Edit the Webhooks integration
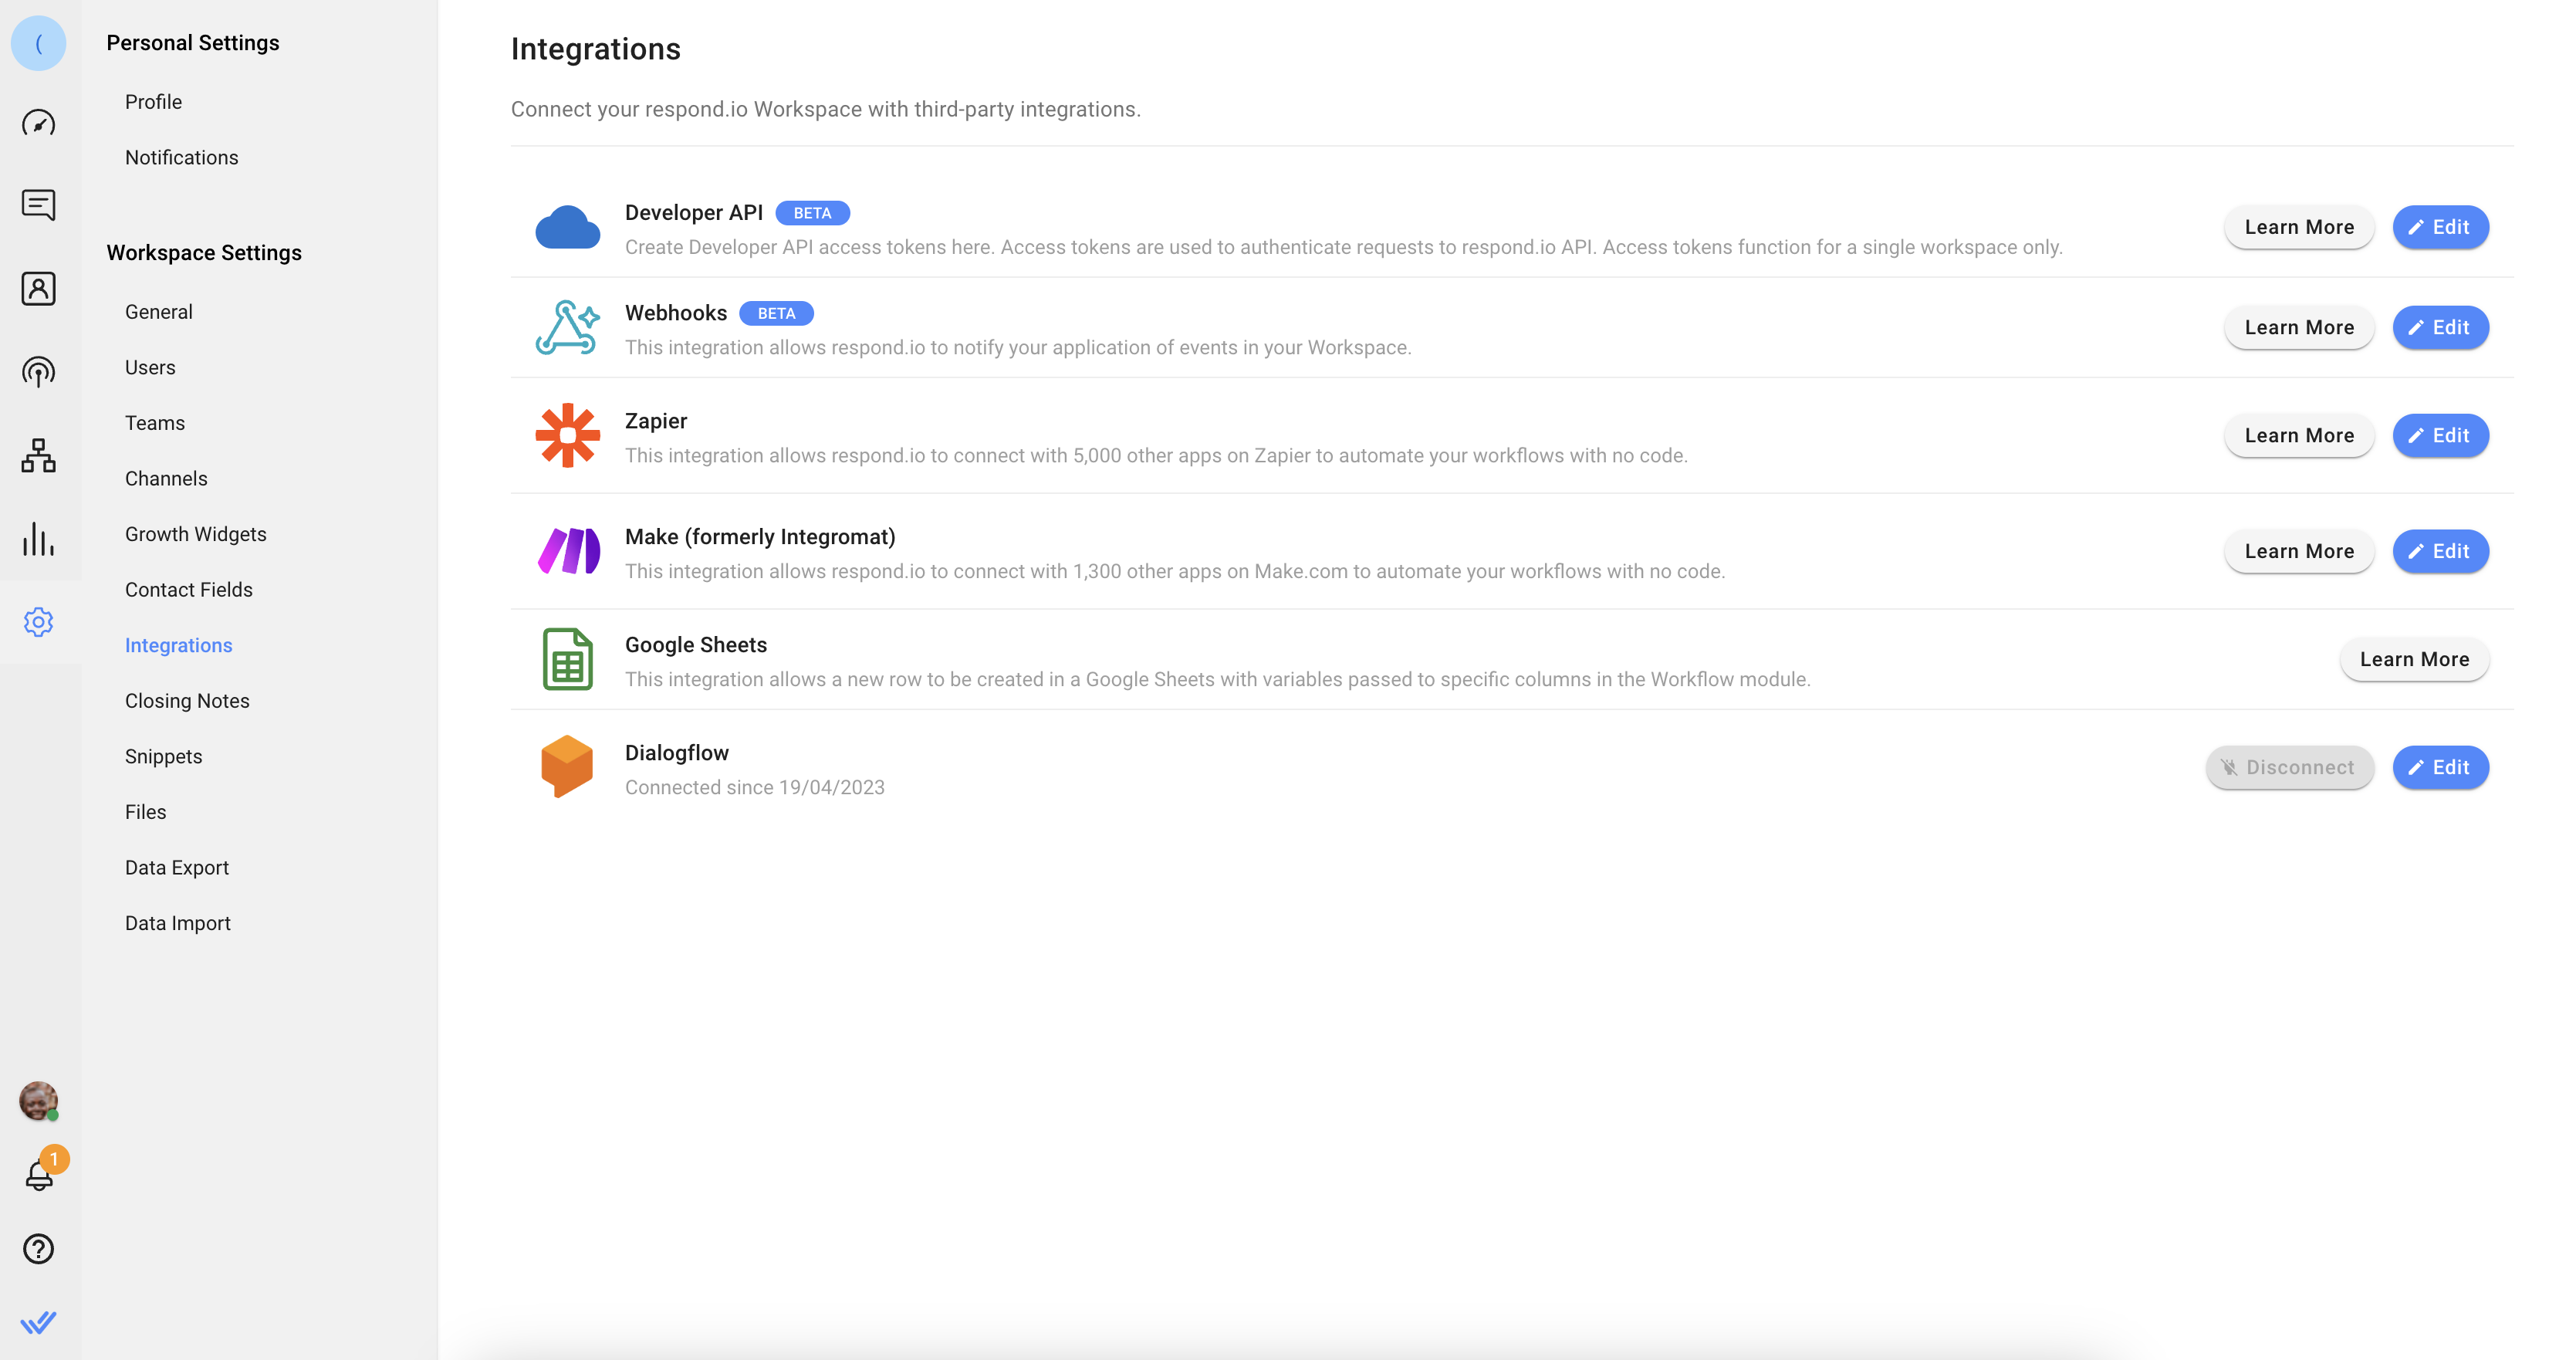The width and height of the screenshot is (2576, 1360). (x=2440, y=327)
